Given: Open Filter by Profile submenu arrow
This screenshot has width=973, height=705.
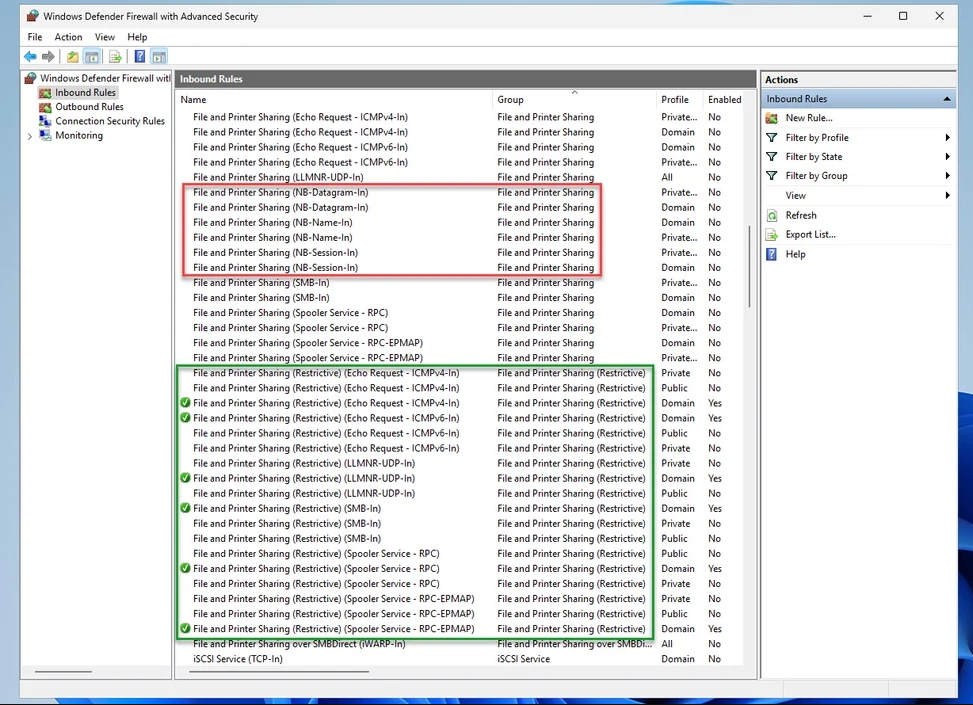Looking at the screenshot, I should click(947, 138).
